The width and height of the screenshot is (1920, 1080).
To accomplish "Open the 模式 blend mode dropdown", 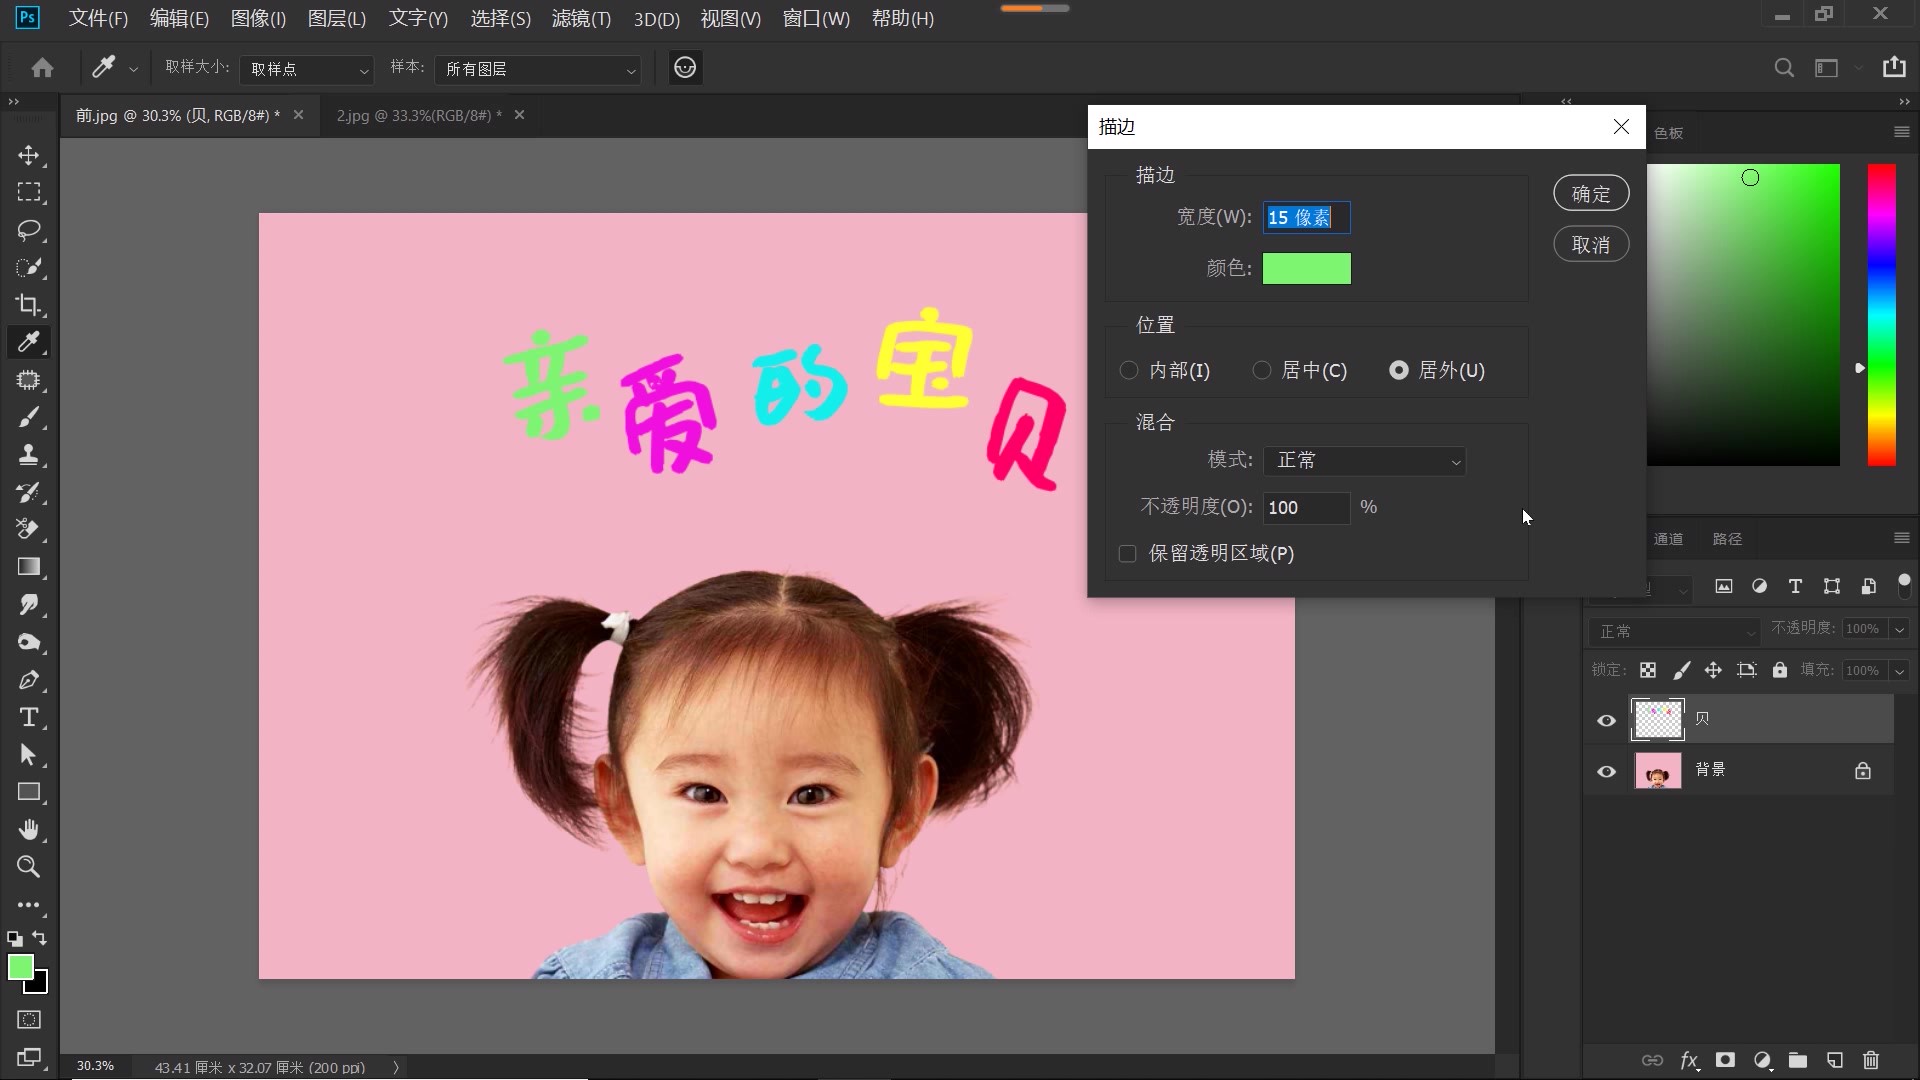I will [1364, 460].
